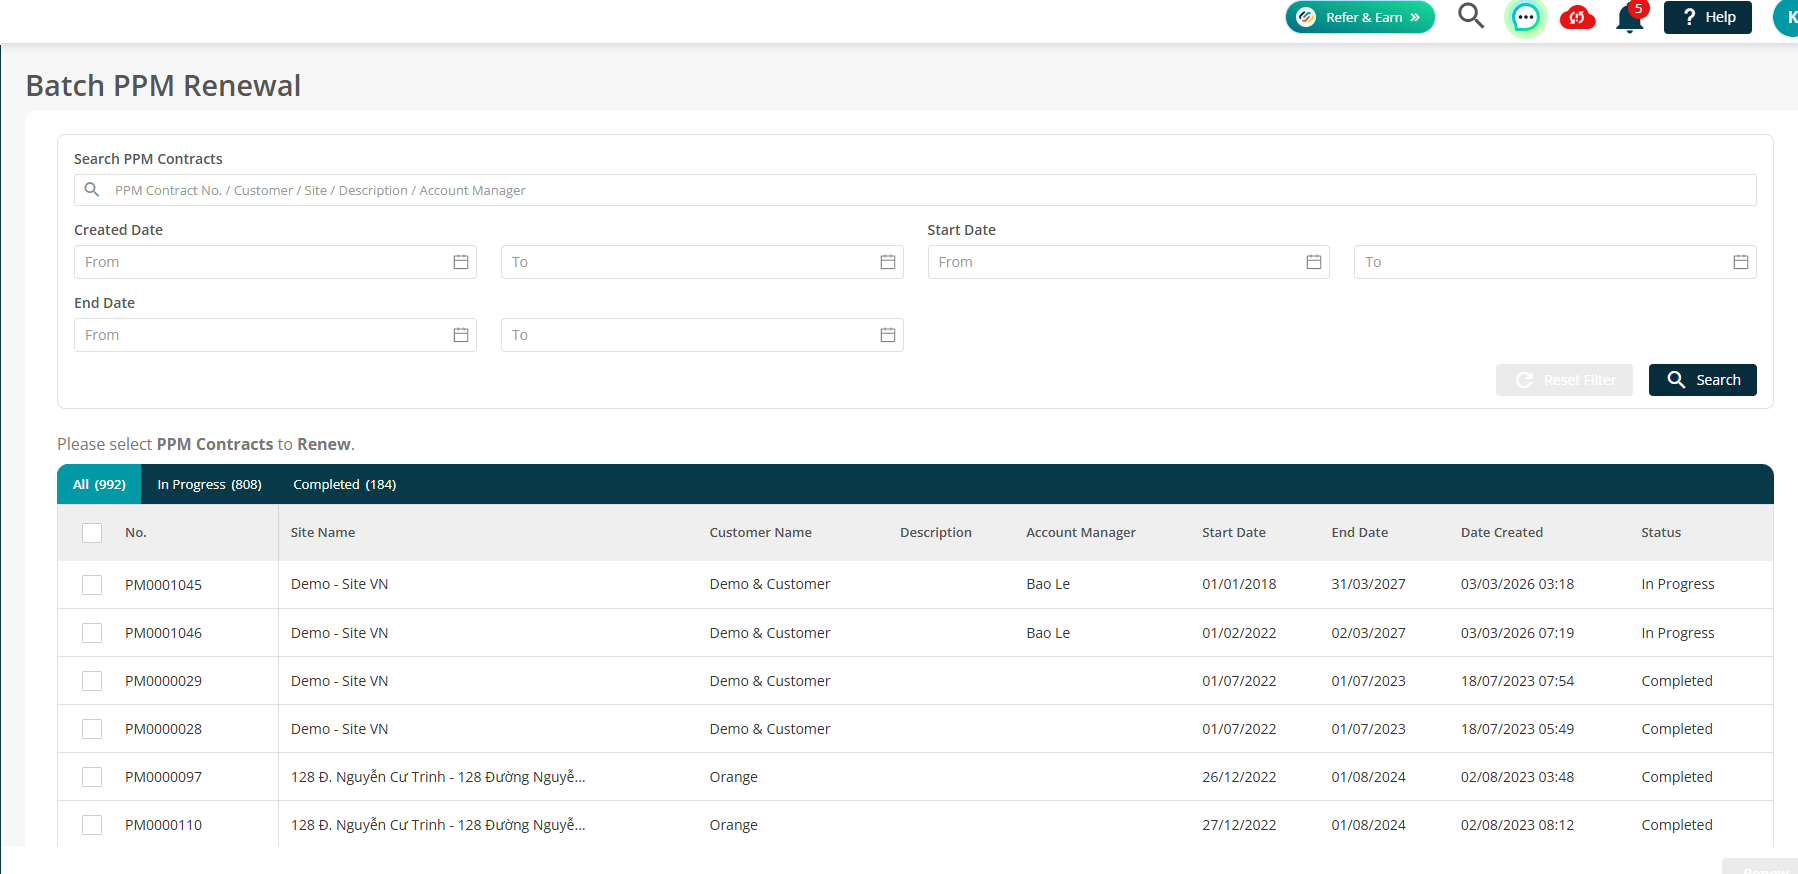Select the checkbox for PM0000097

pyautogui.click(x=92, y=777)
